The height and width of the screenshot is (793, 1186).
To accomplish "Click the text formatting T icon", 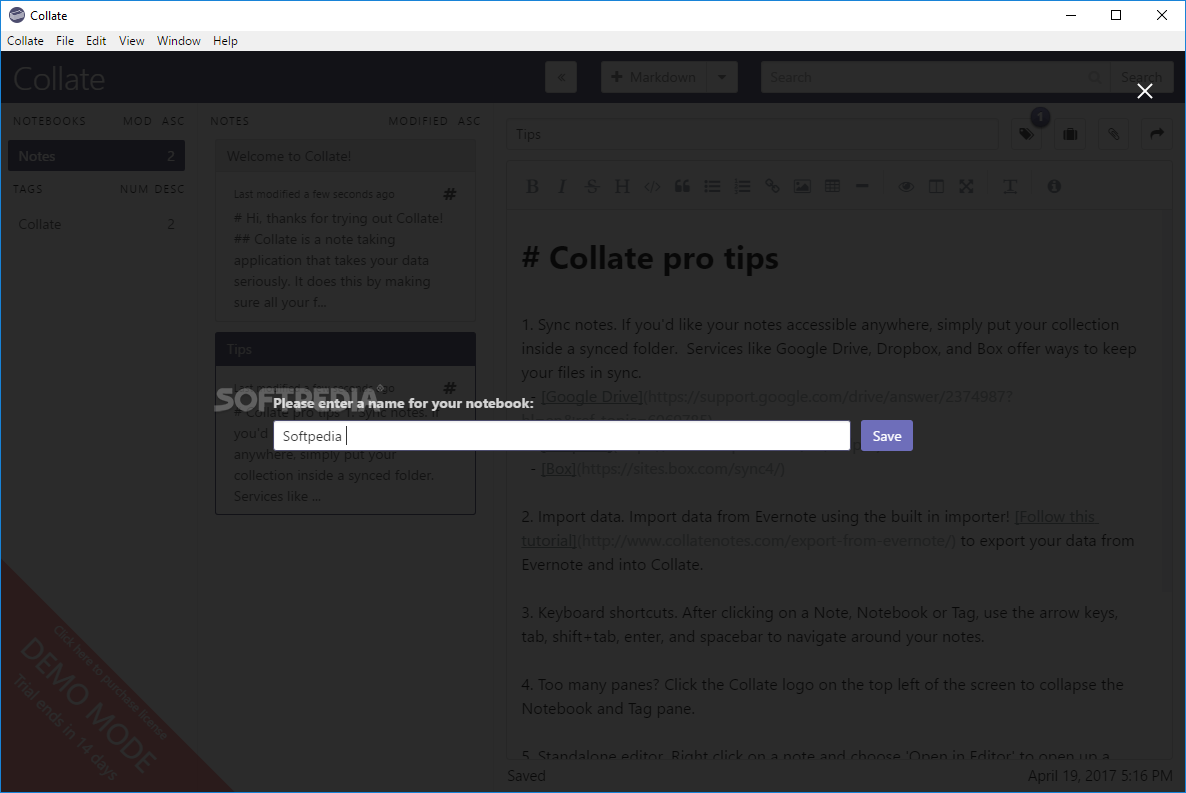I will pos(1010,186).
